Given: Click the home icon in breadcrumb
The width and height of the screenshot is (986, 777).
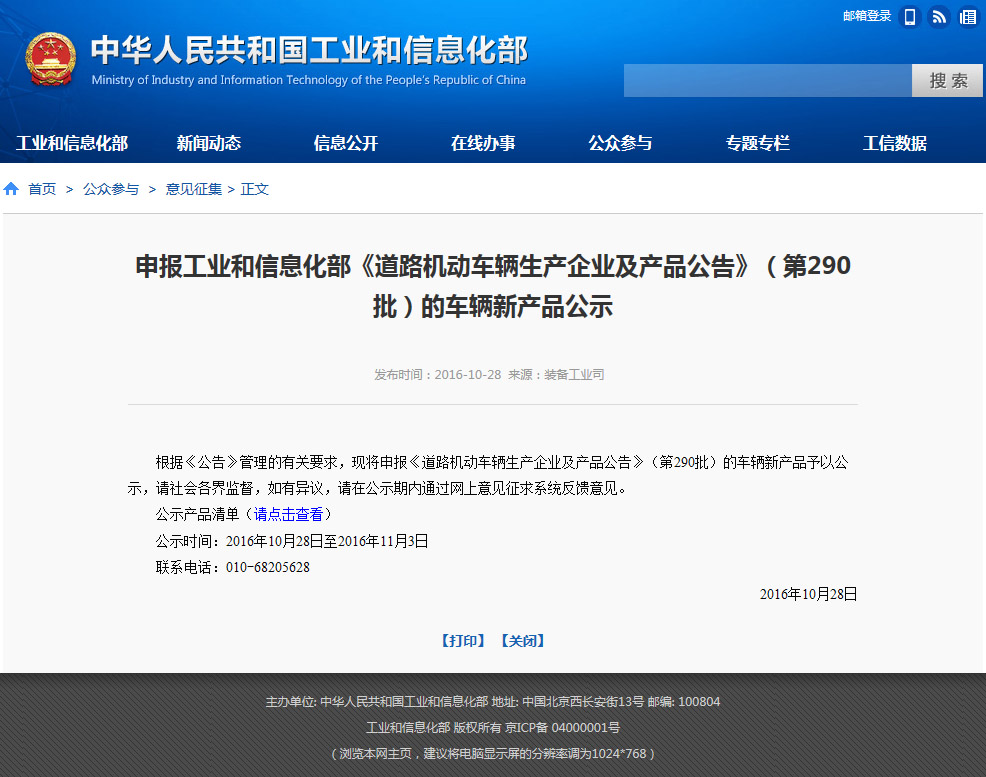Looking at the screenshot, I should pyautogui.click(x=11, y=189).
